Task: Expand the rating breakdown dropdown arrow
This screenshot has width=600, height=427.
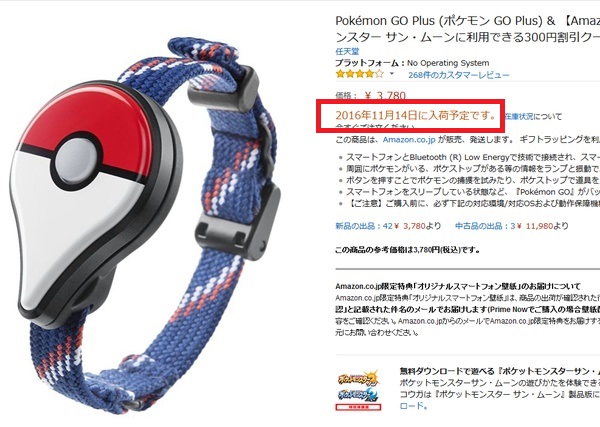Action: click(392, 73)
